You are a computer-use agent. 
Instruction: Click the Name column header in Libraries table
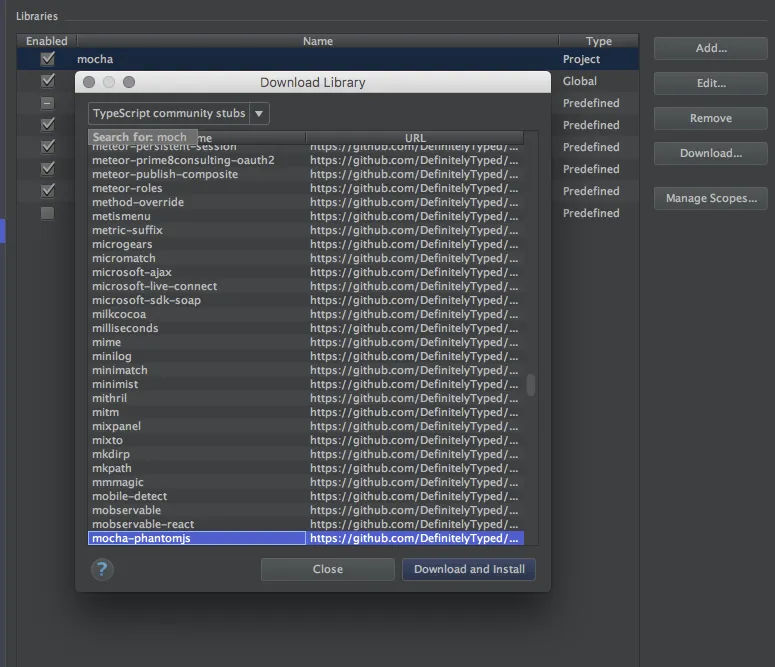[318, 41]
